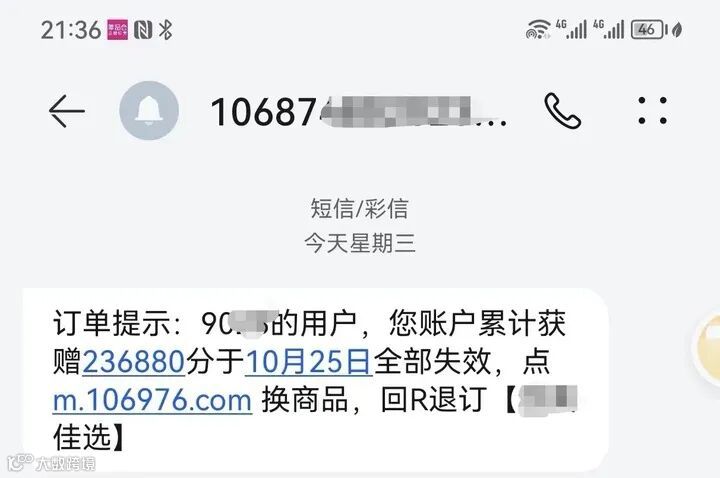This screenshot has height=478, width=720.
Task: Tap the 21:36 status bar clock
Action: point(71,30)
